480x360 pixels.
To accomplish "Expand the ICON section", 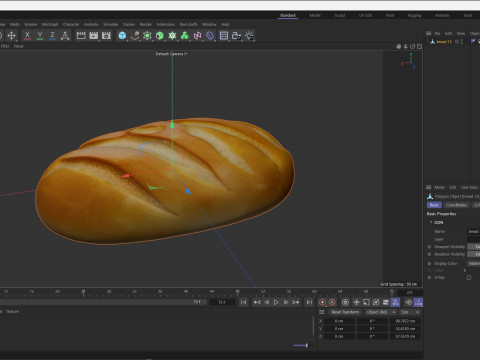I will pyautogui.click(x=430, y=222).
